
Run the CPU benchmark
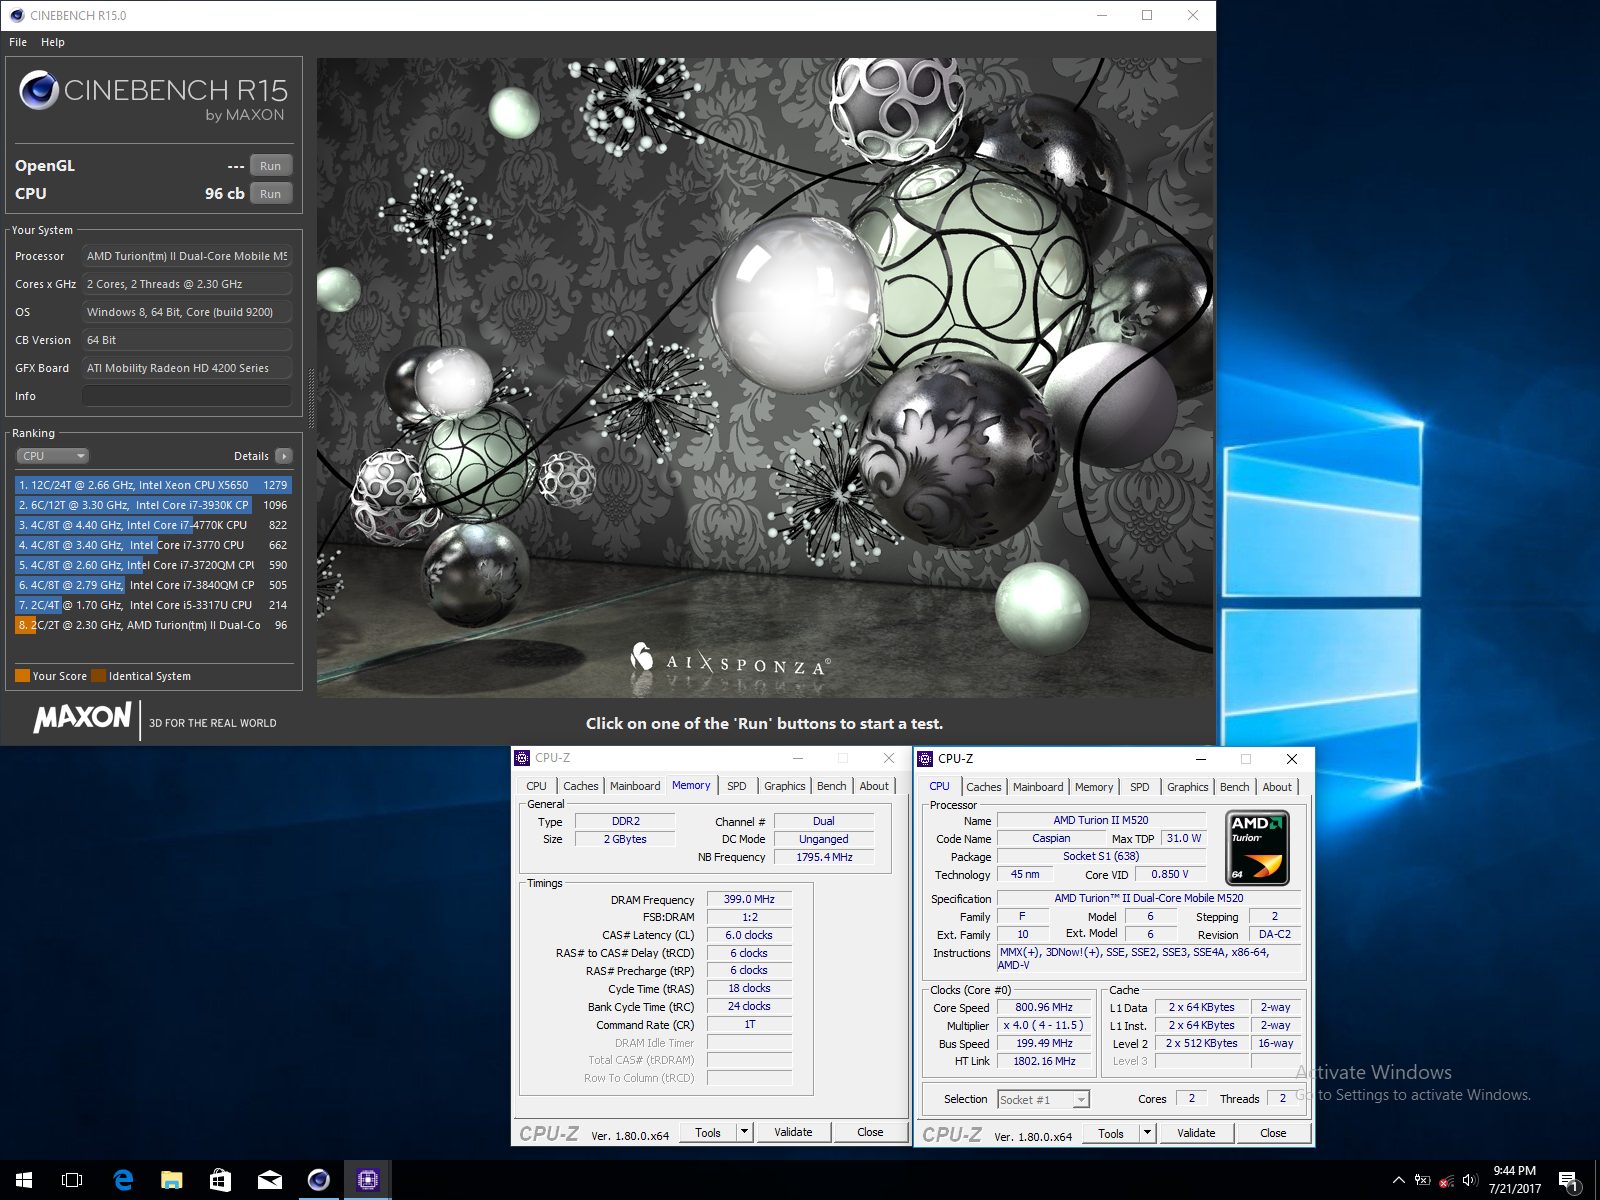coord(270,194)
